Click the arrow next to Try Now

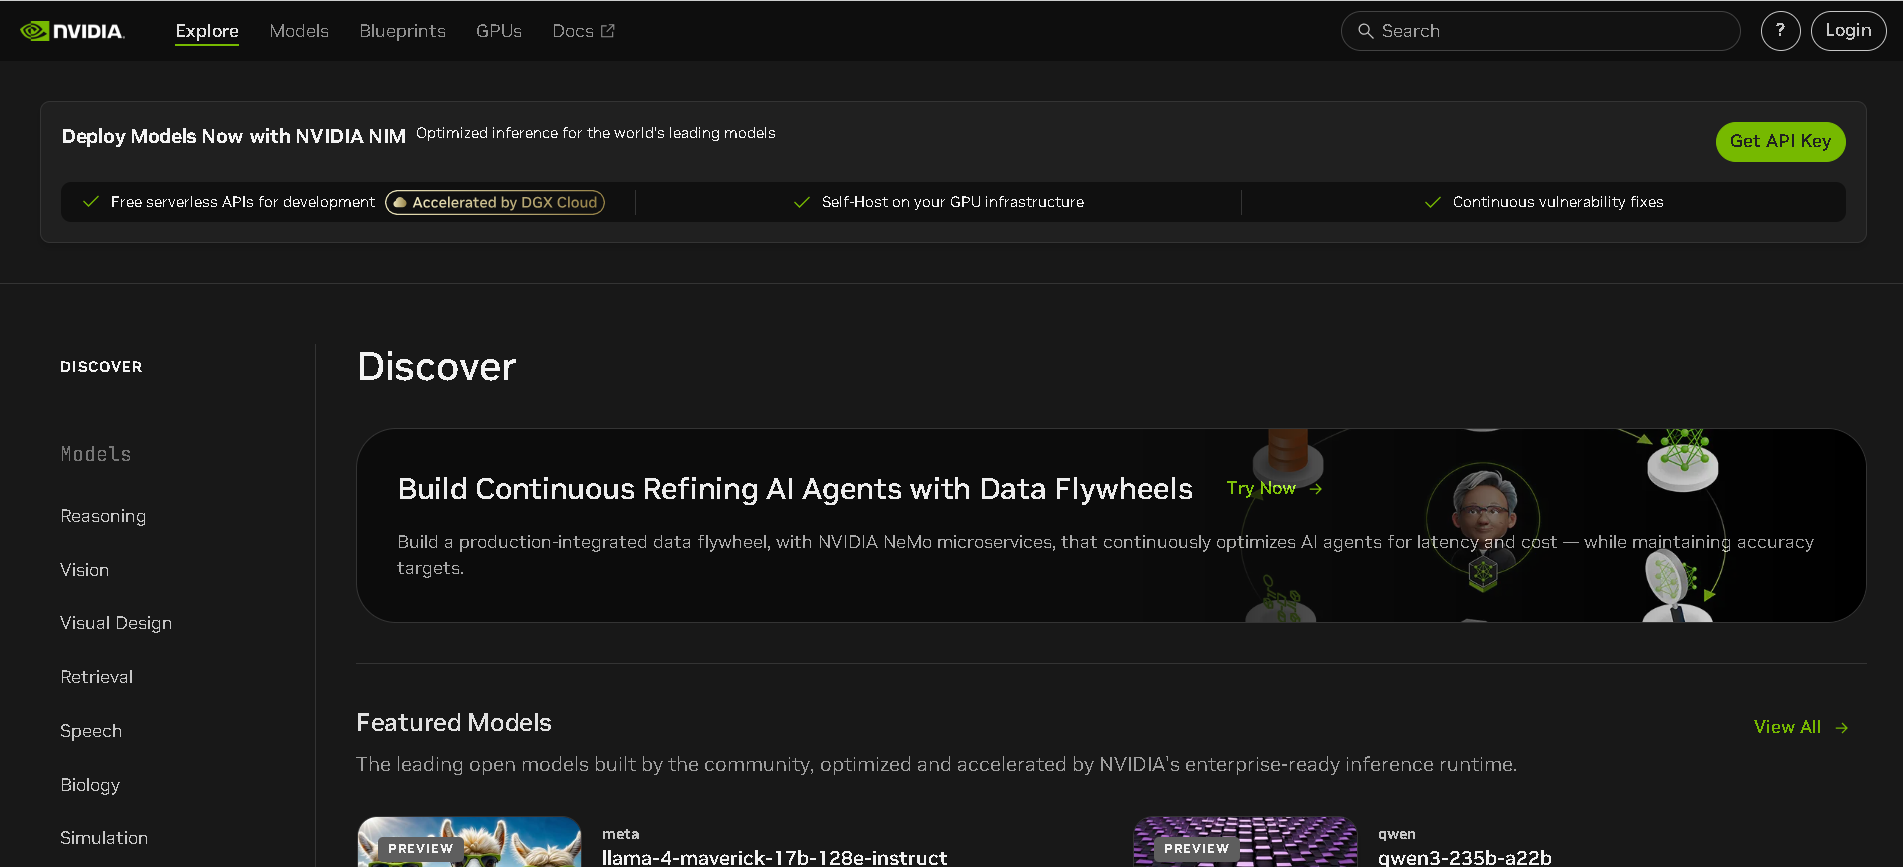[x=1316, y=489]
